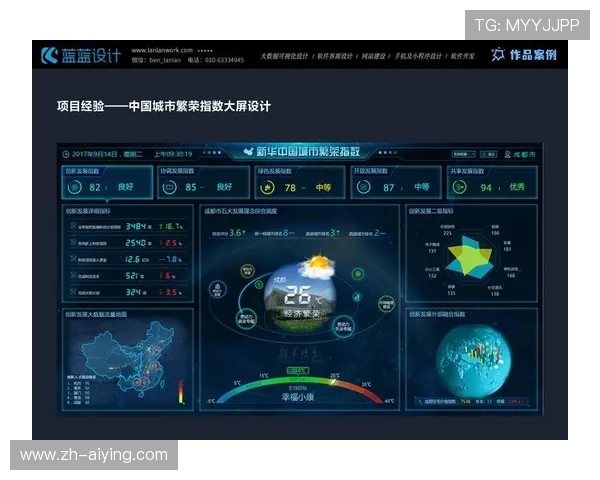Click the pointer on the temperature arc gauge
Viewport: 600px width, 480px height.
tap(333, 382)
